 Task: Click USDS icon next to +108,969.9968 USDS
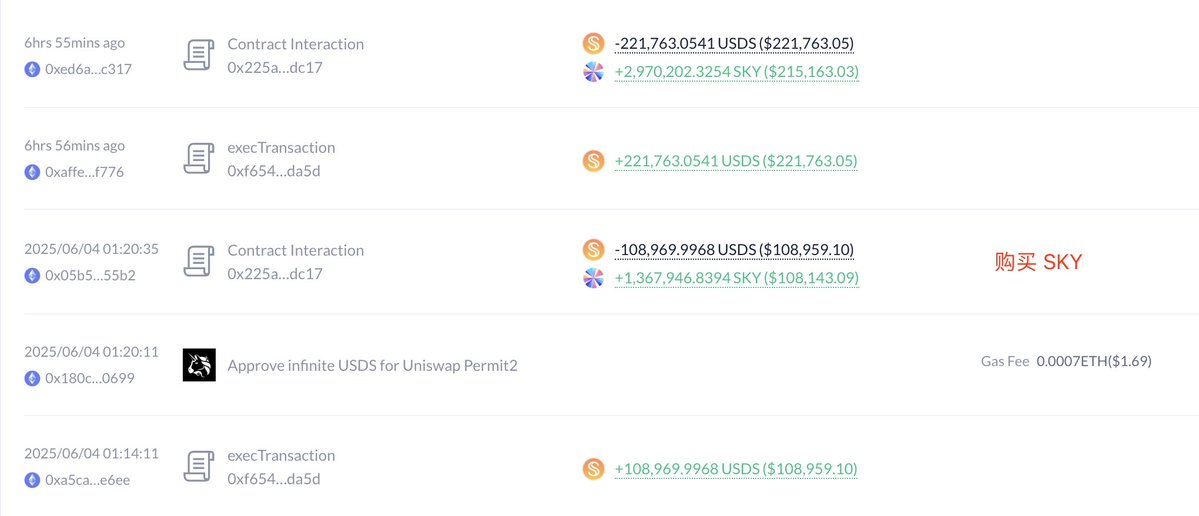(x=593, y=468)
